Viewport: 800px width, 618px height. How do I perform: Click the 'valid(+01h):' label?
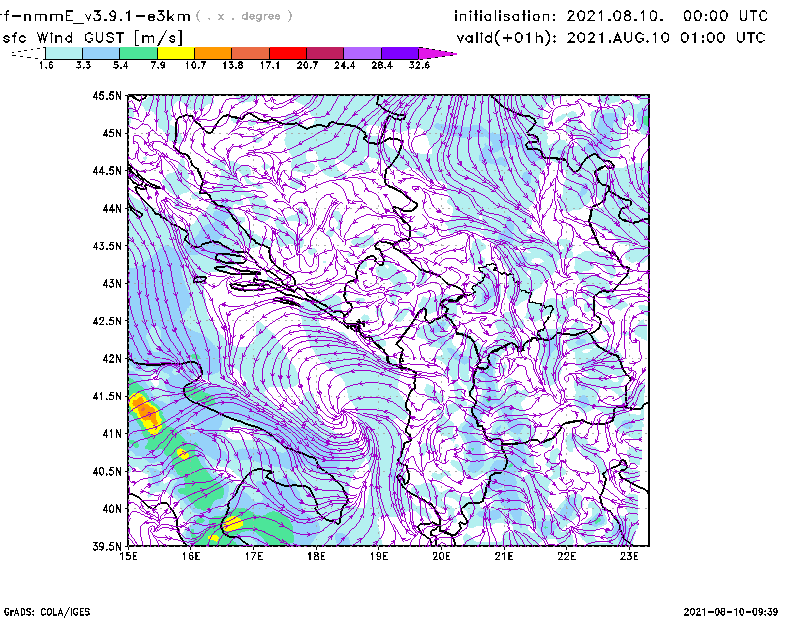pyautogui.click(x=507, y=38)
